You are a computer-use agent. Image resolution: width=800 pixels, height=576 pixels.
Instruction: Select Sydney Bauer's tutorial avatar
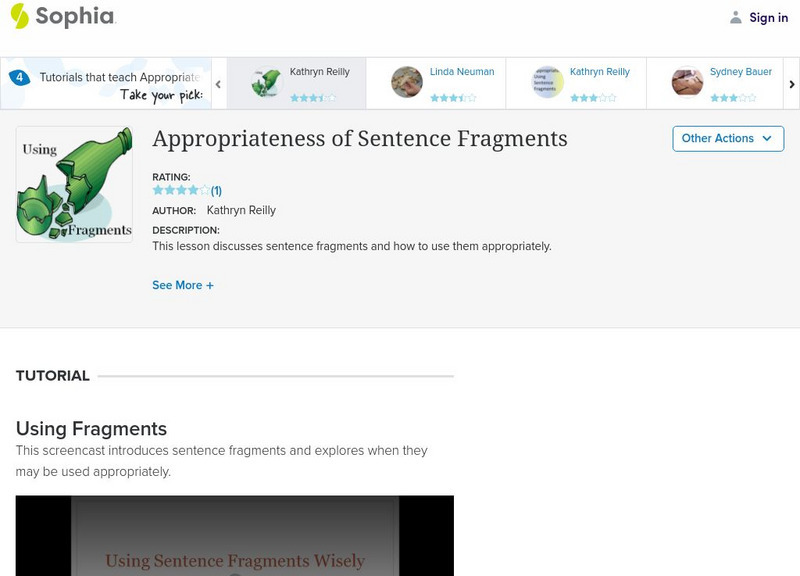click(687, 81)
